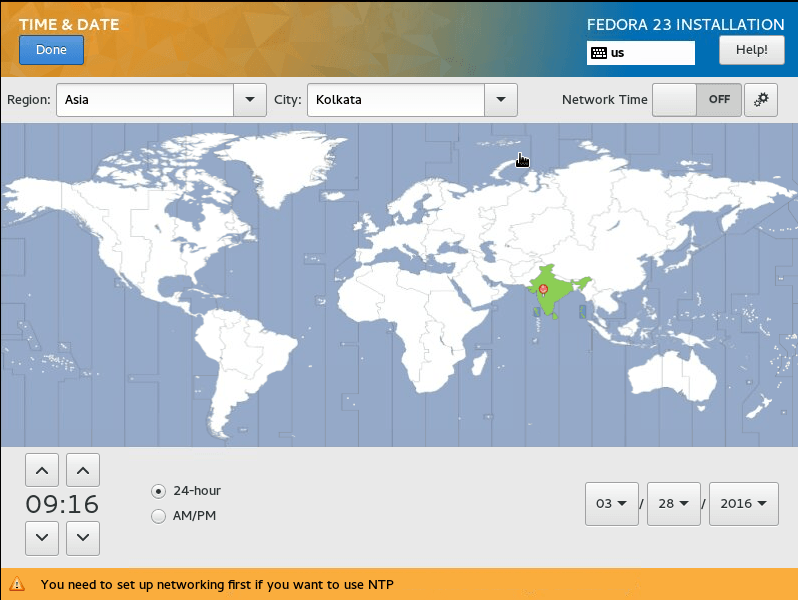The height and width of the screenshot is (600, 798).
Task: Click the TIME & DATE heading
Action: 69,24
